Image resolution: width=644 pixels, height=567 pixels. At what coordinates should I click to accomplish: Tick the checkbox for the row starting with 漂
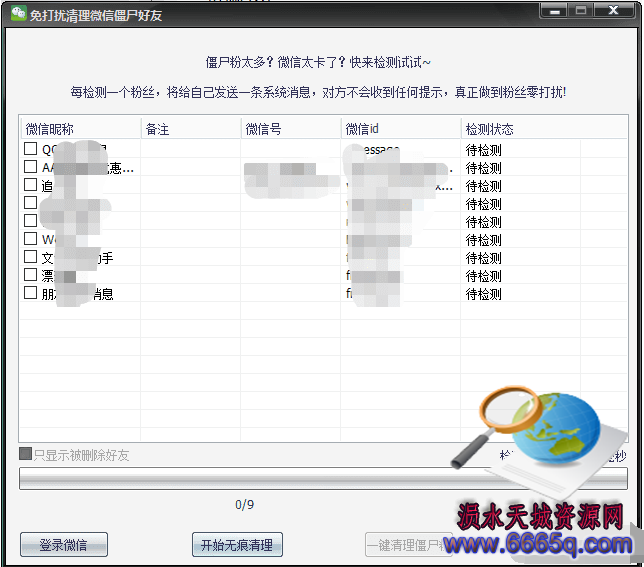click(x=30, y=274)
